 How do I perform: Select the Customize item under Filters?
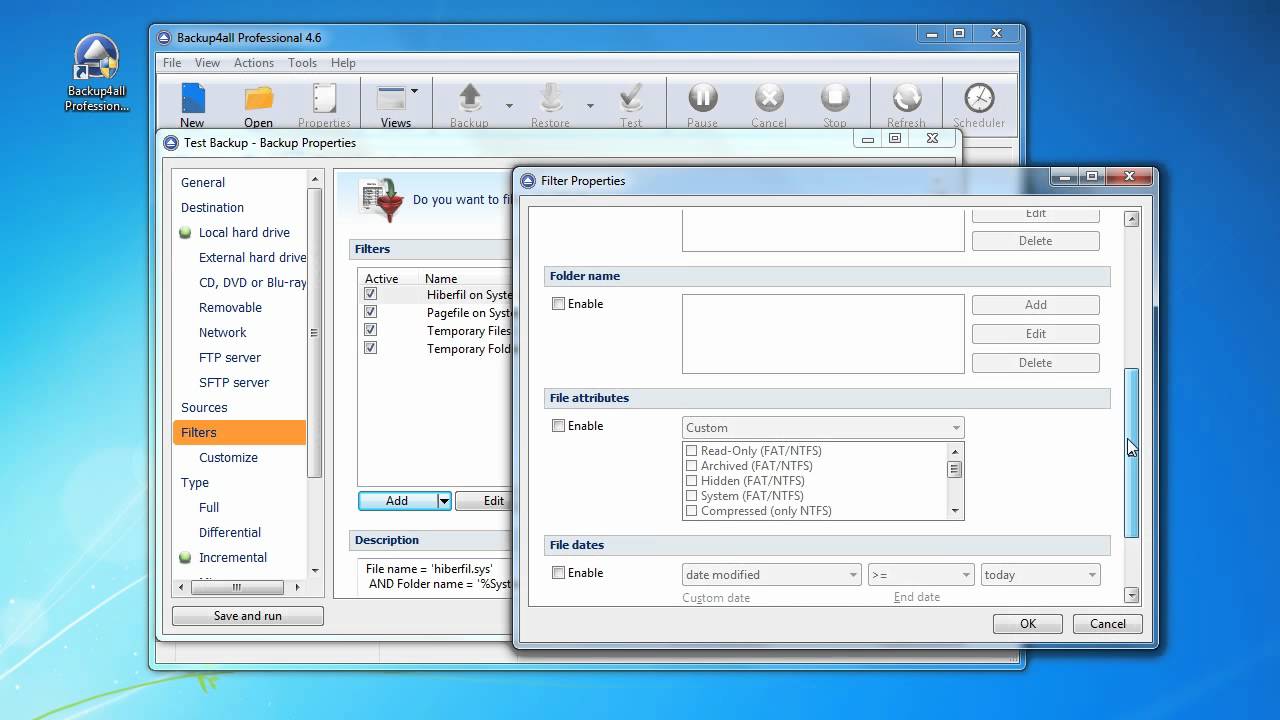click(228, 458)
